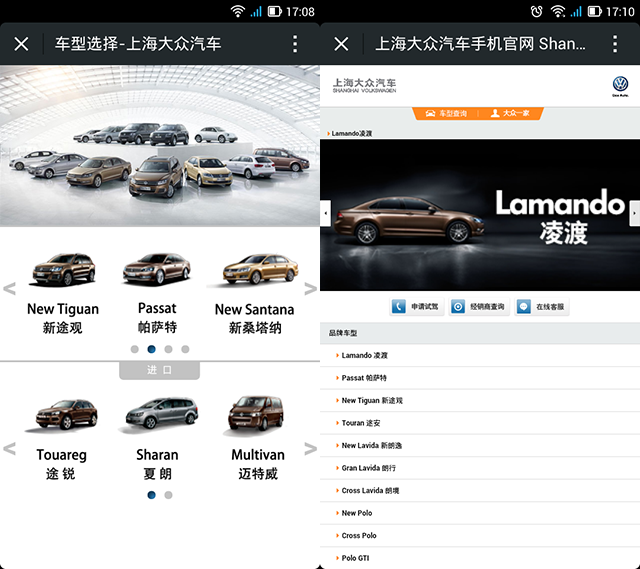Go to next page of domestic models

[x=311, y=289]
